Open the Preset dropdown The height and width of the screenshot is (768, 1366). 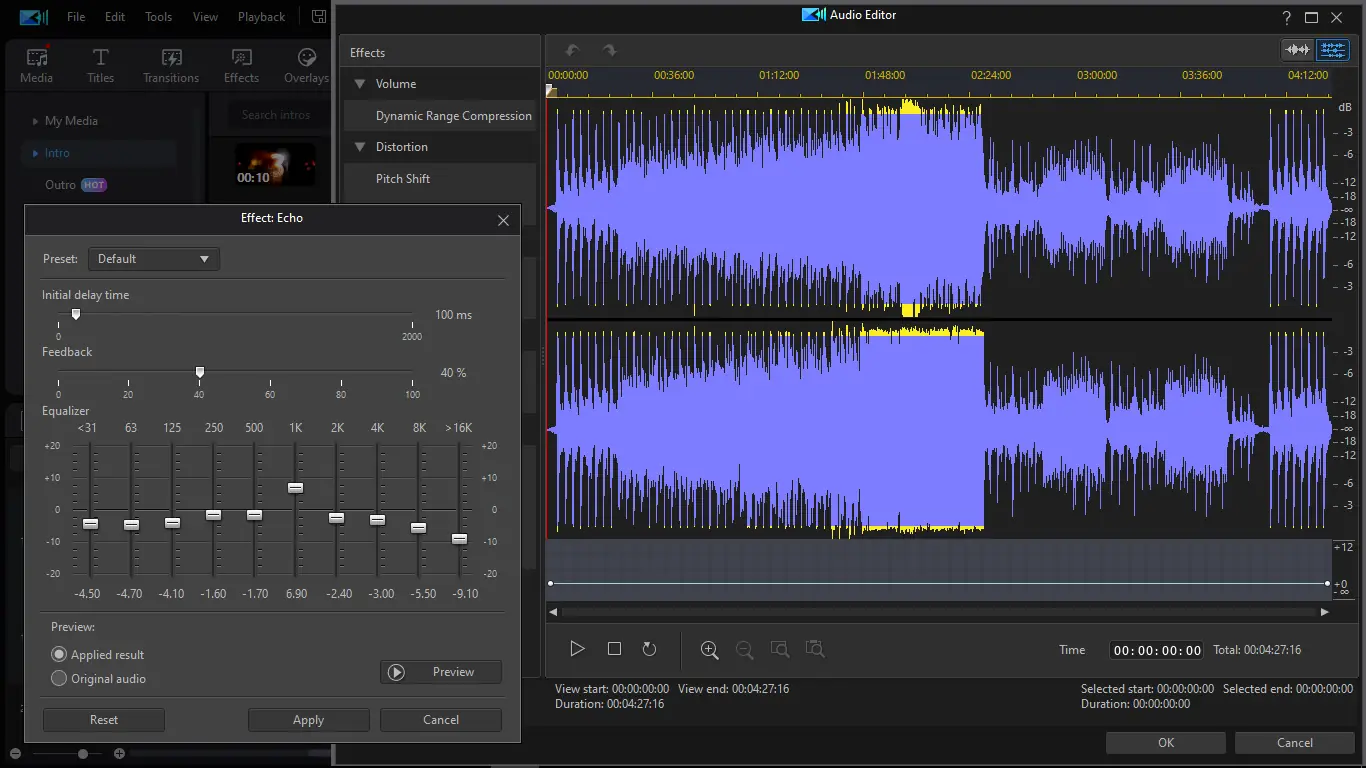click(x=154, y=259)
